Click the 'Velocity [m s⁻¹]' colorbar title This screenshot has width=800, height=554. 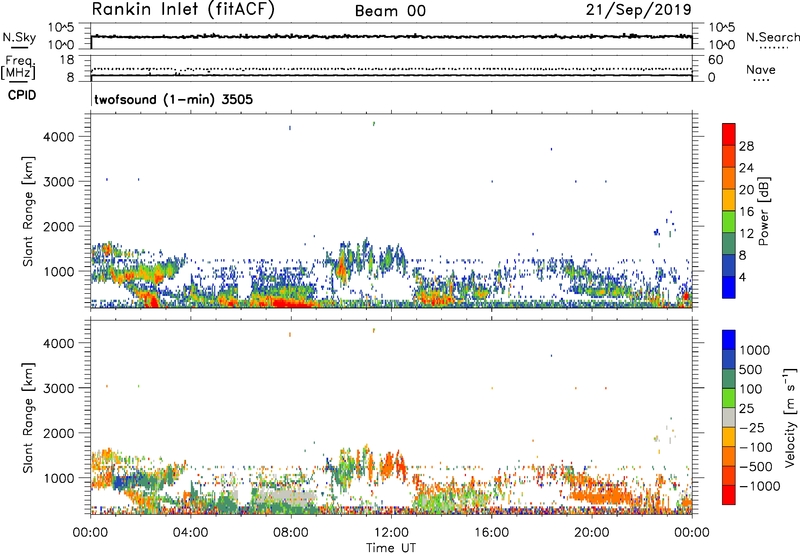coord(790,417)
